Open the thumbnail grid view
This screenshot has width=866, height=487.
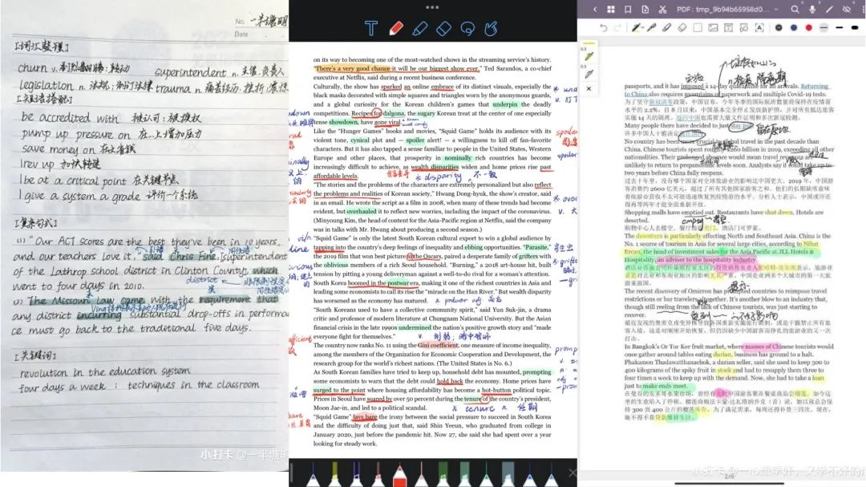tap(610, 9)
